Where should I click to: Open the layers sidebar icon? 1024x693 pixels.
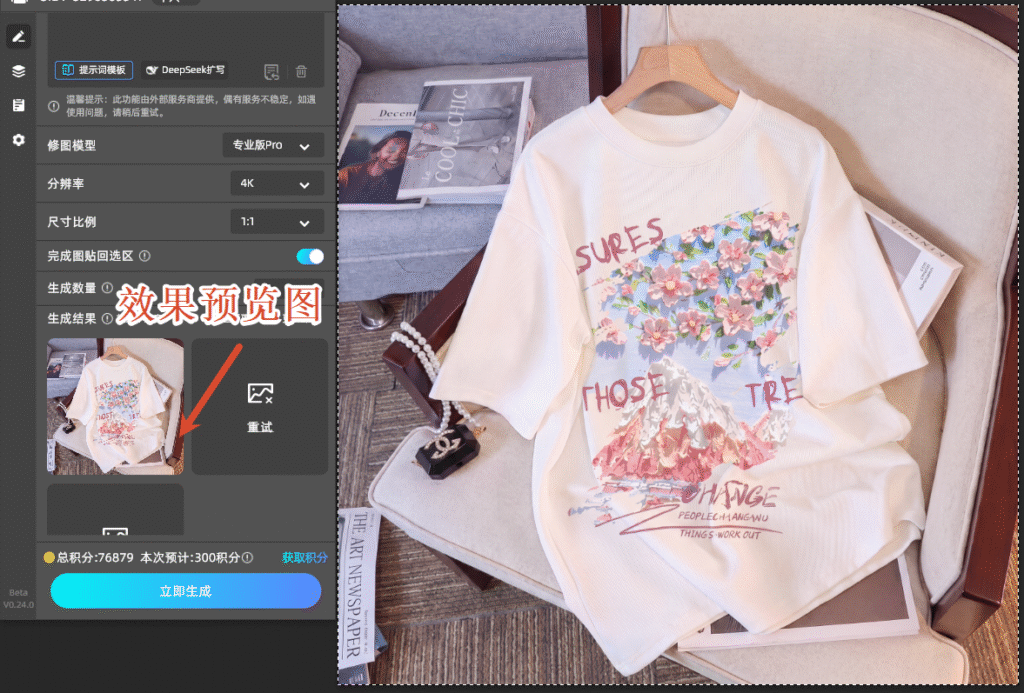tap(18, 71)
